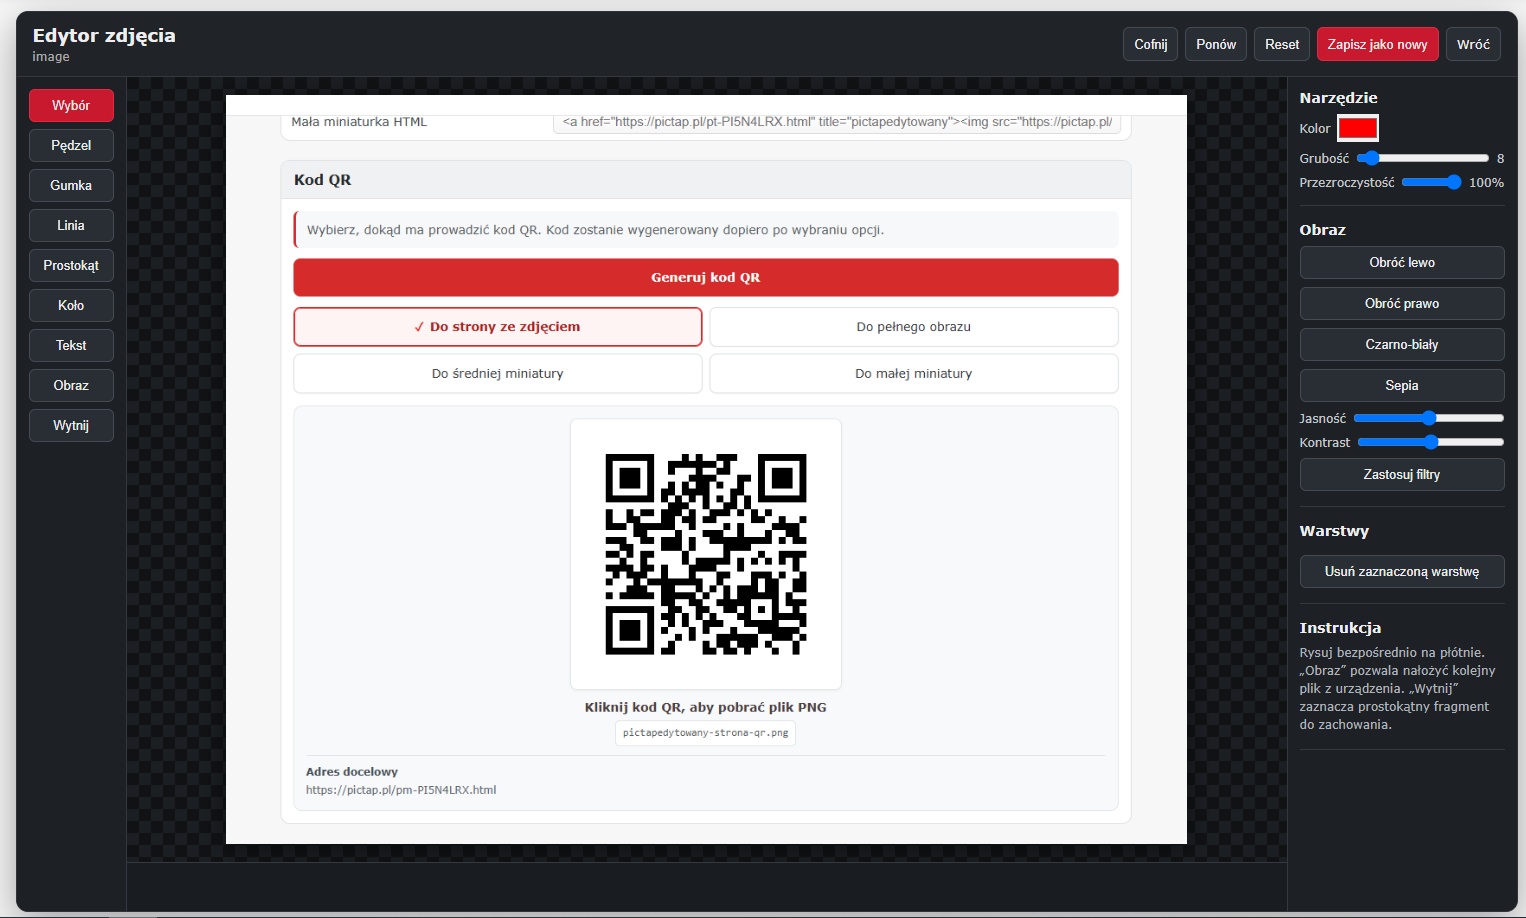
Task: Activate the Prostokąt rectangle tool
Action: (x=71, y=265)
